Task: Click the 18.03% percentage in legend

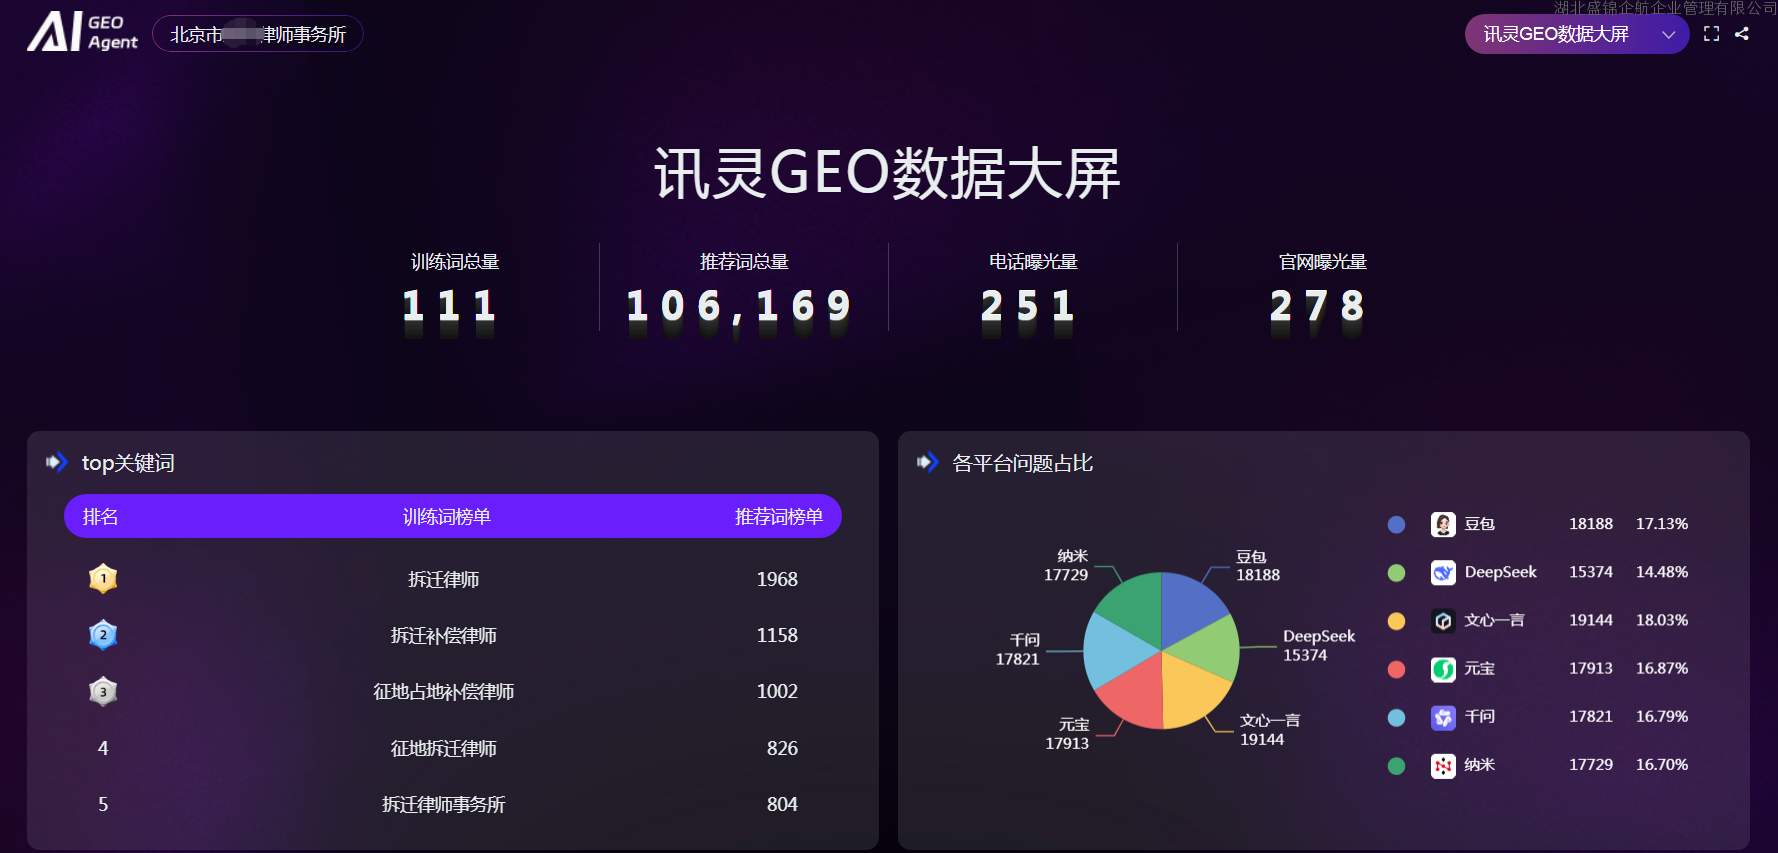Action: click(1662, 620)
